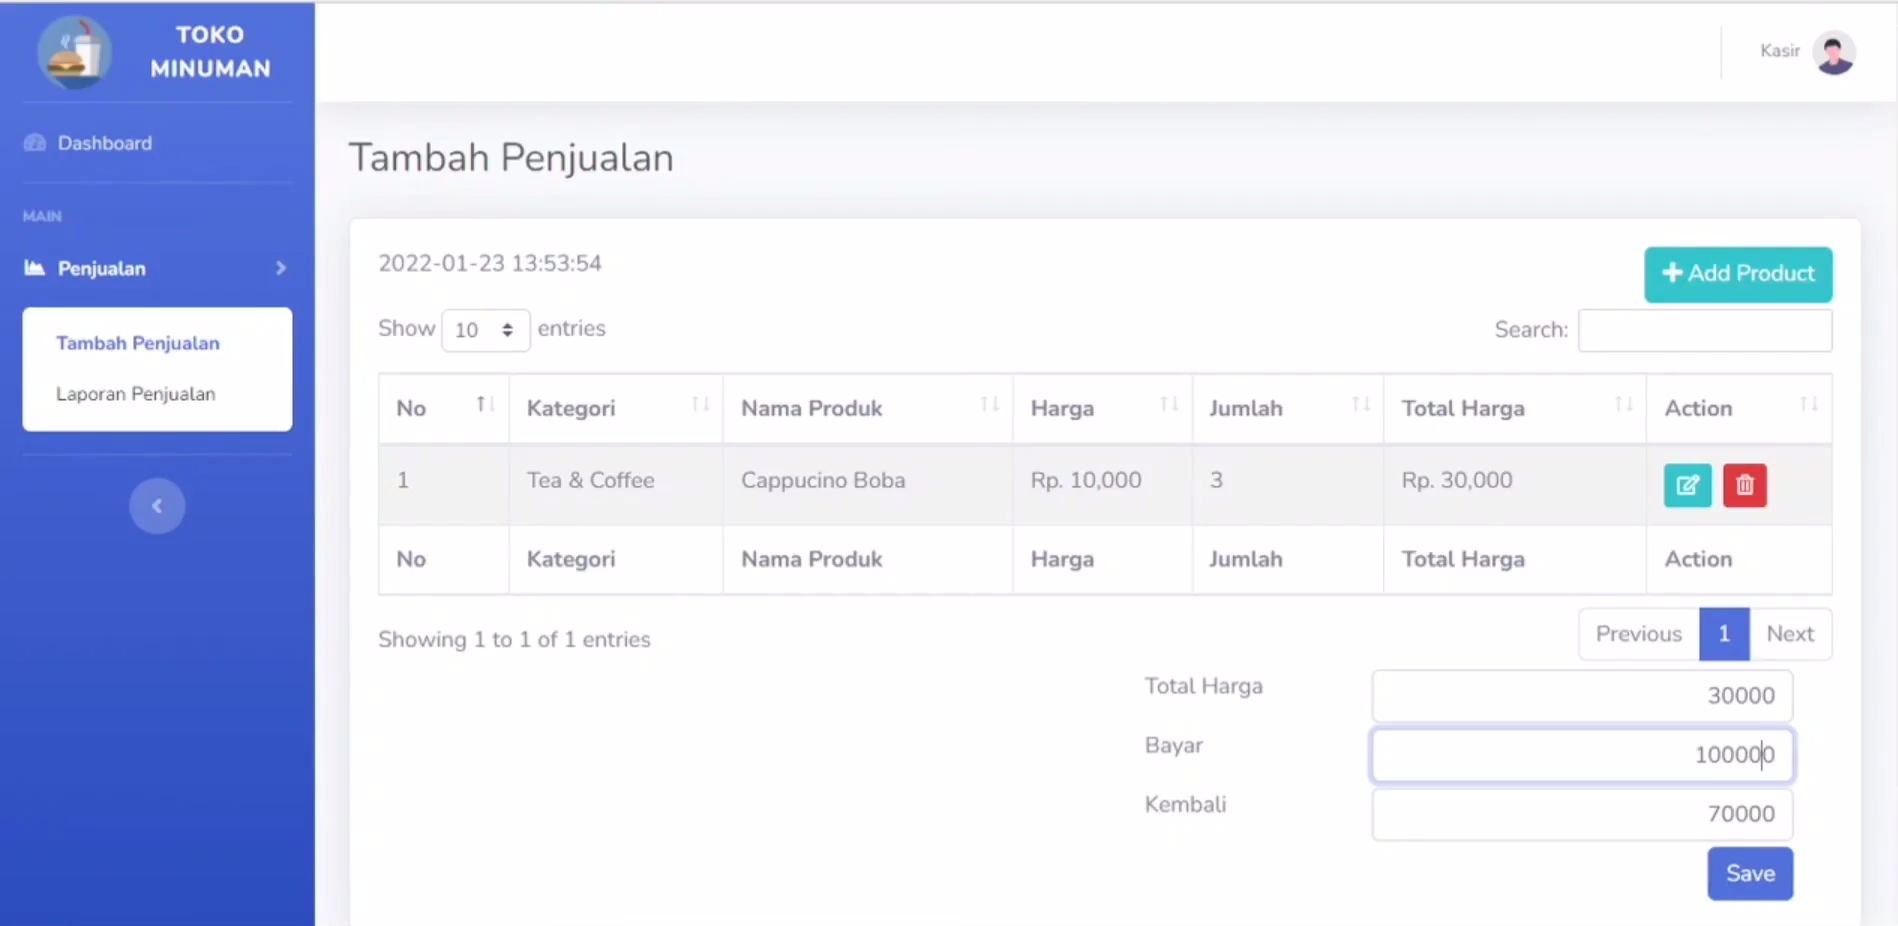Viewport: 1898px width, 926px height.
Task: Click the Toko Minuman logo icon
Action: (x=75, y=53)
